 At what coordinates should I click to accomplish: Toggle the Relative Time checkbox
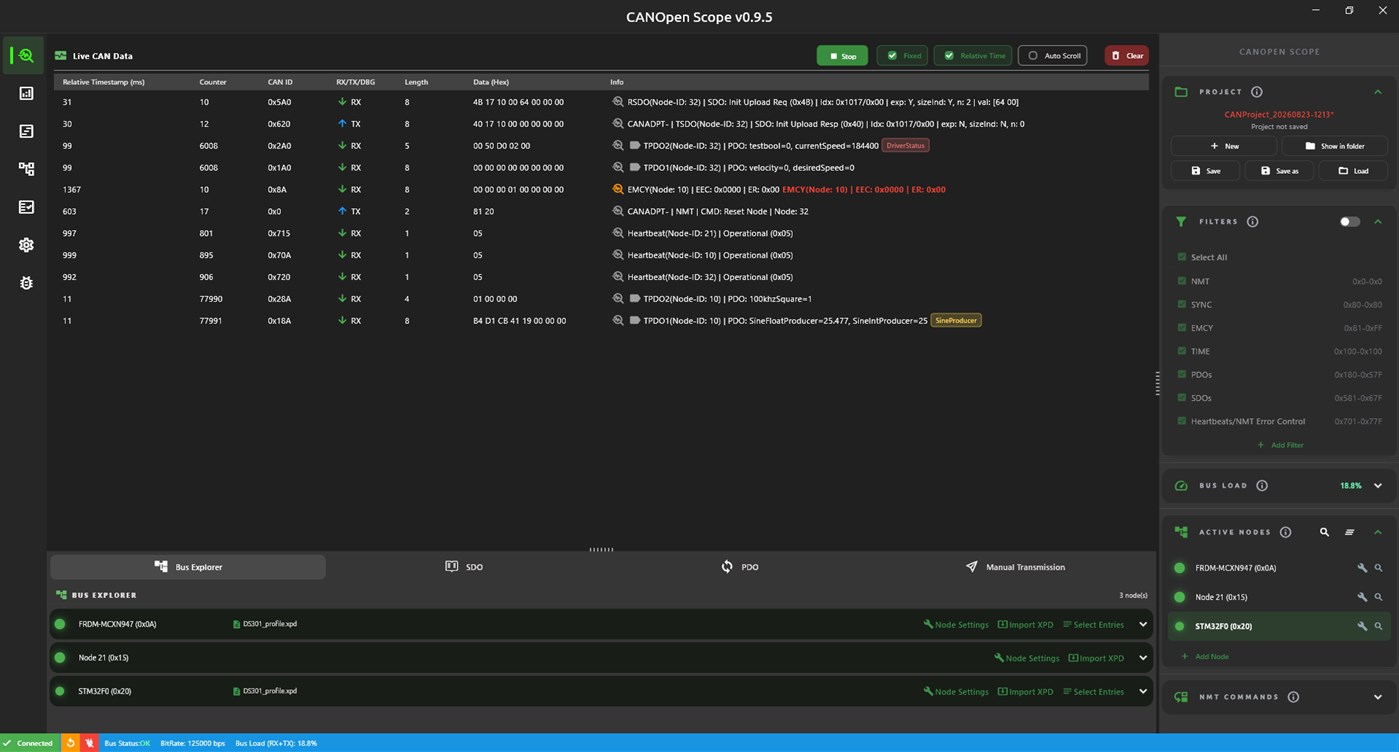pyautogui.click(x=973, y=56)
